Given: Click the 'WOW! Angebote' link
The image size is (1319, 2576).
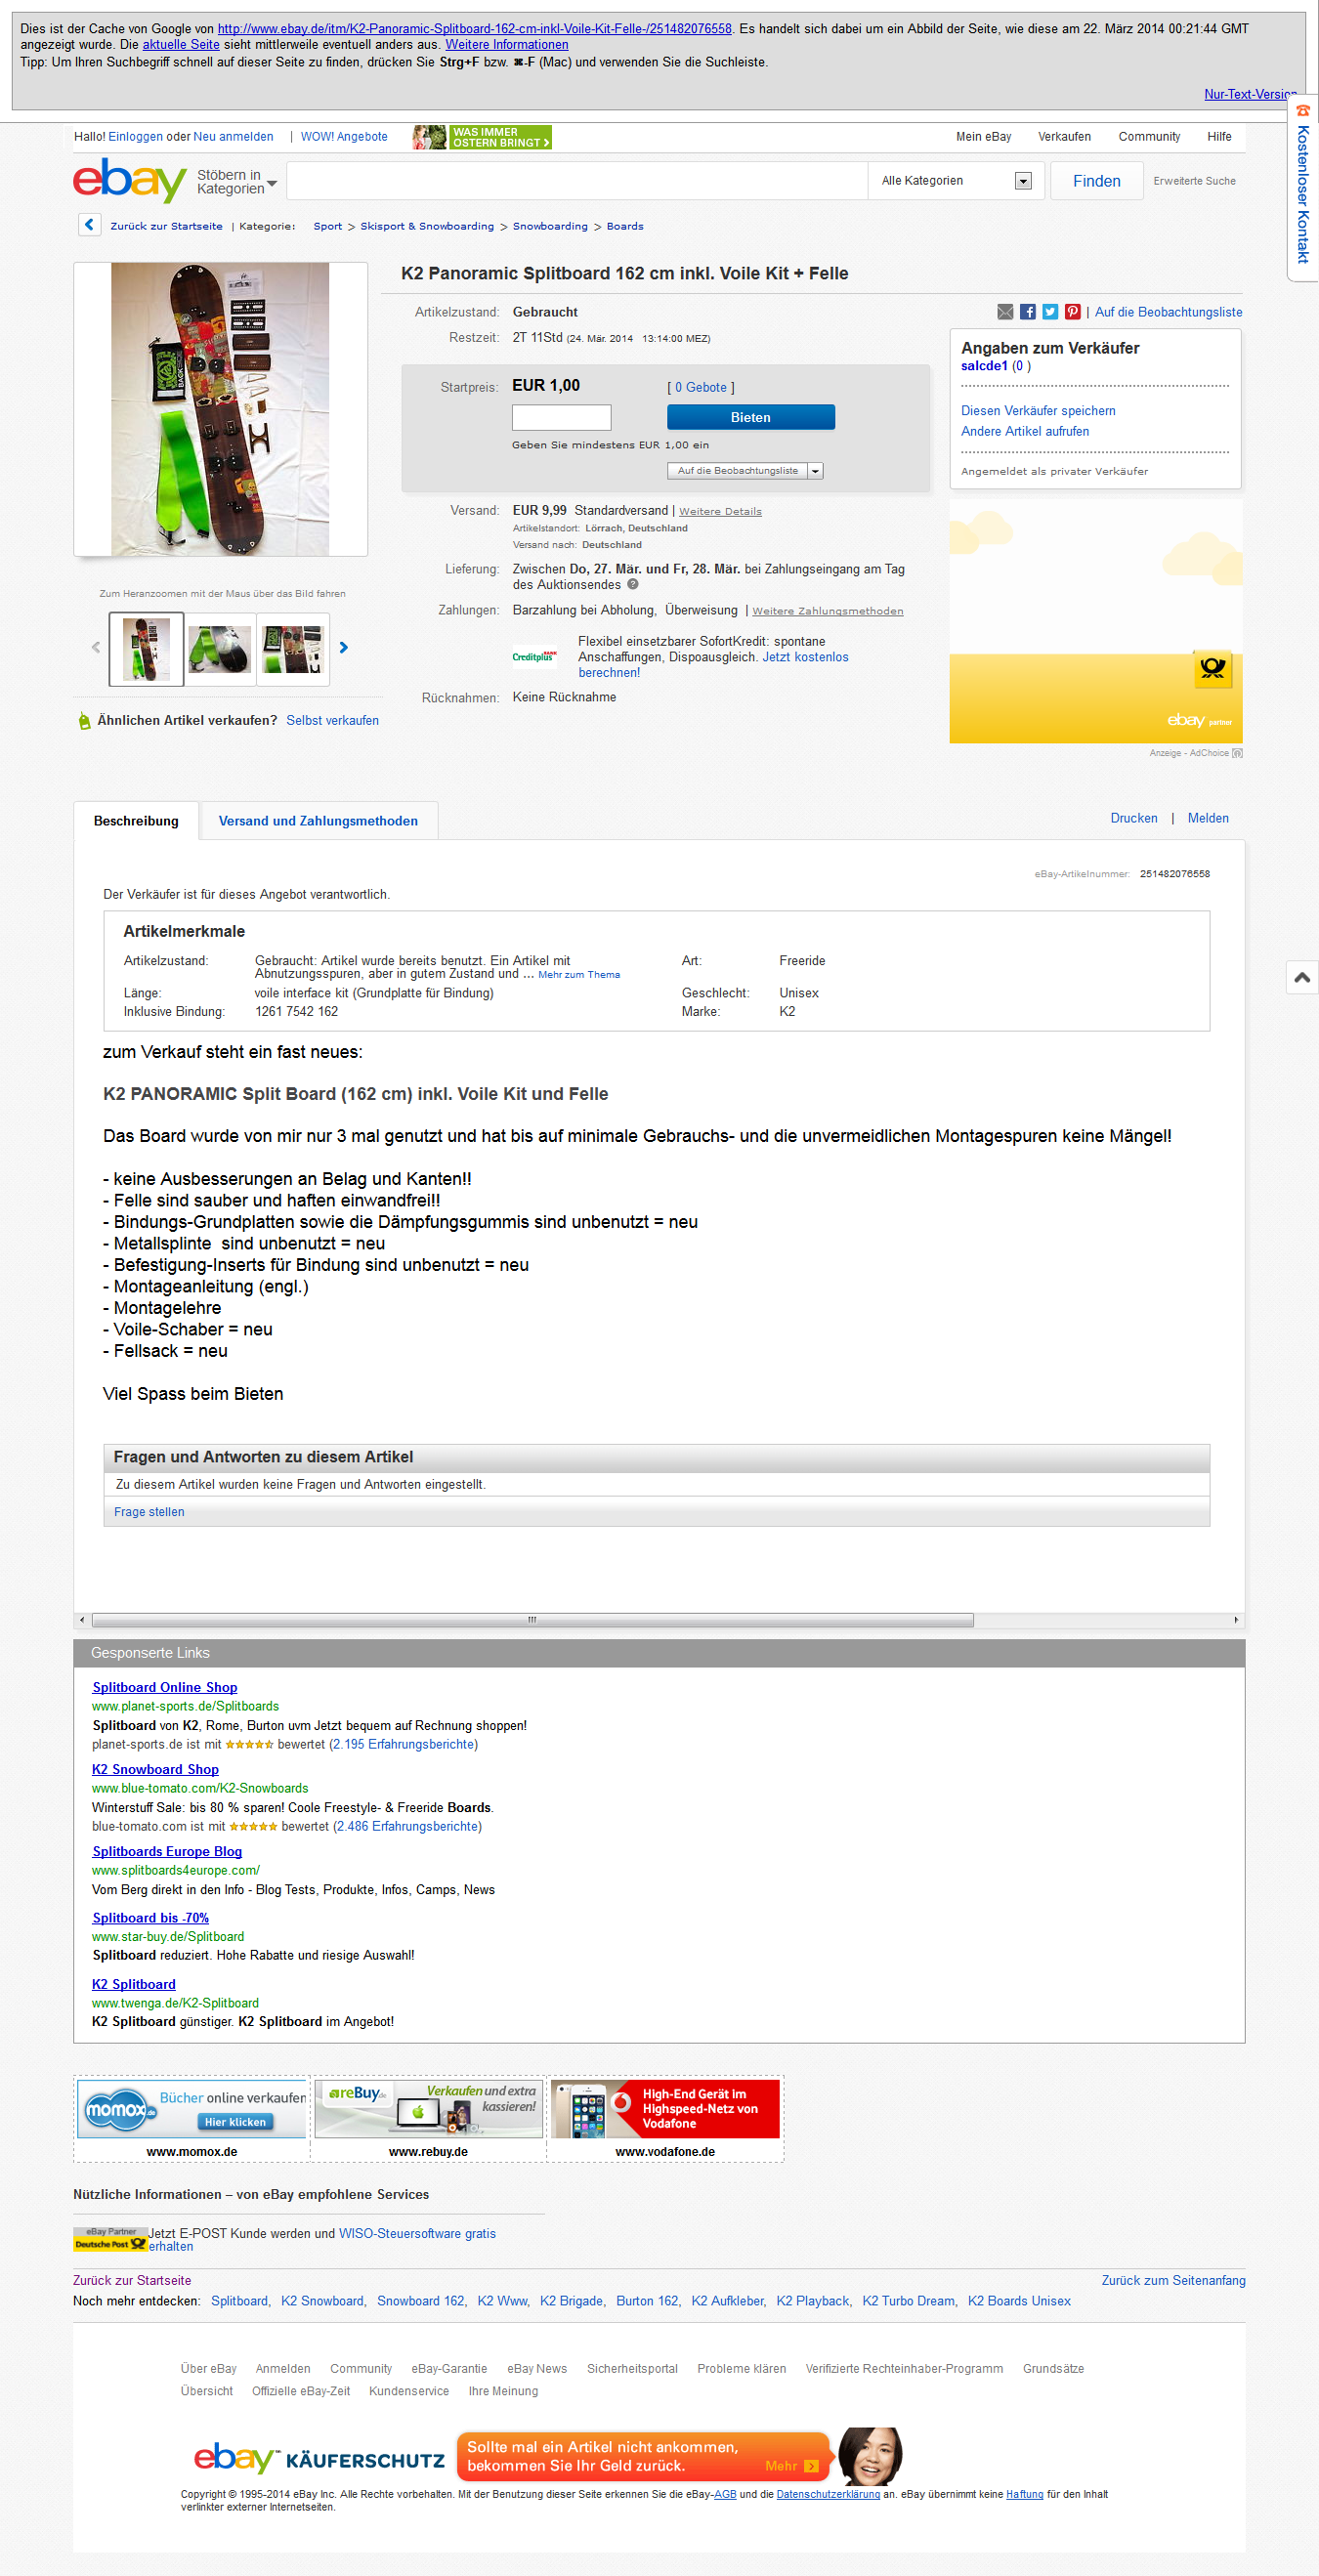Looking at the screenshot, I should (344, 137).
